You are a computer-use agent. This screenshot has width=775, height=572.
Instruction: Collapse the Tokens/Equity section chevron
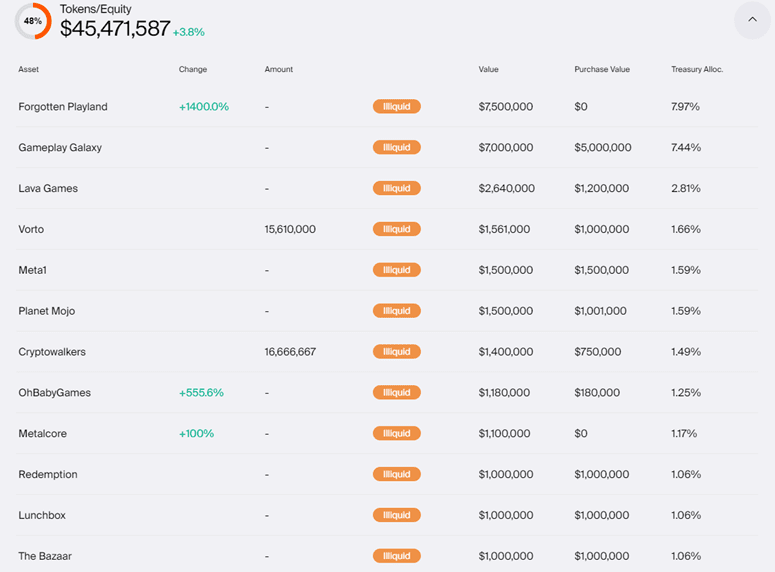(x=752, y=20)
